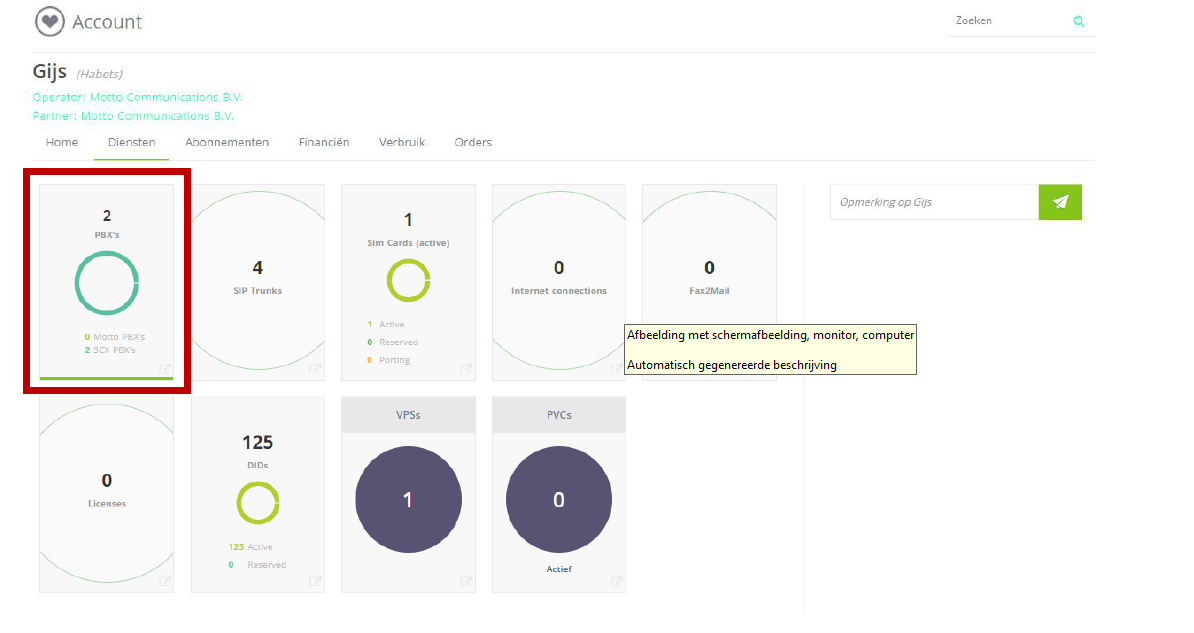This screenshot has height=633, width=1194.
Task: Open external link icon on Licenses card
Action: coord(164,581)
